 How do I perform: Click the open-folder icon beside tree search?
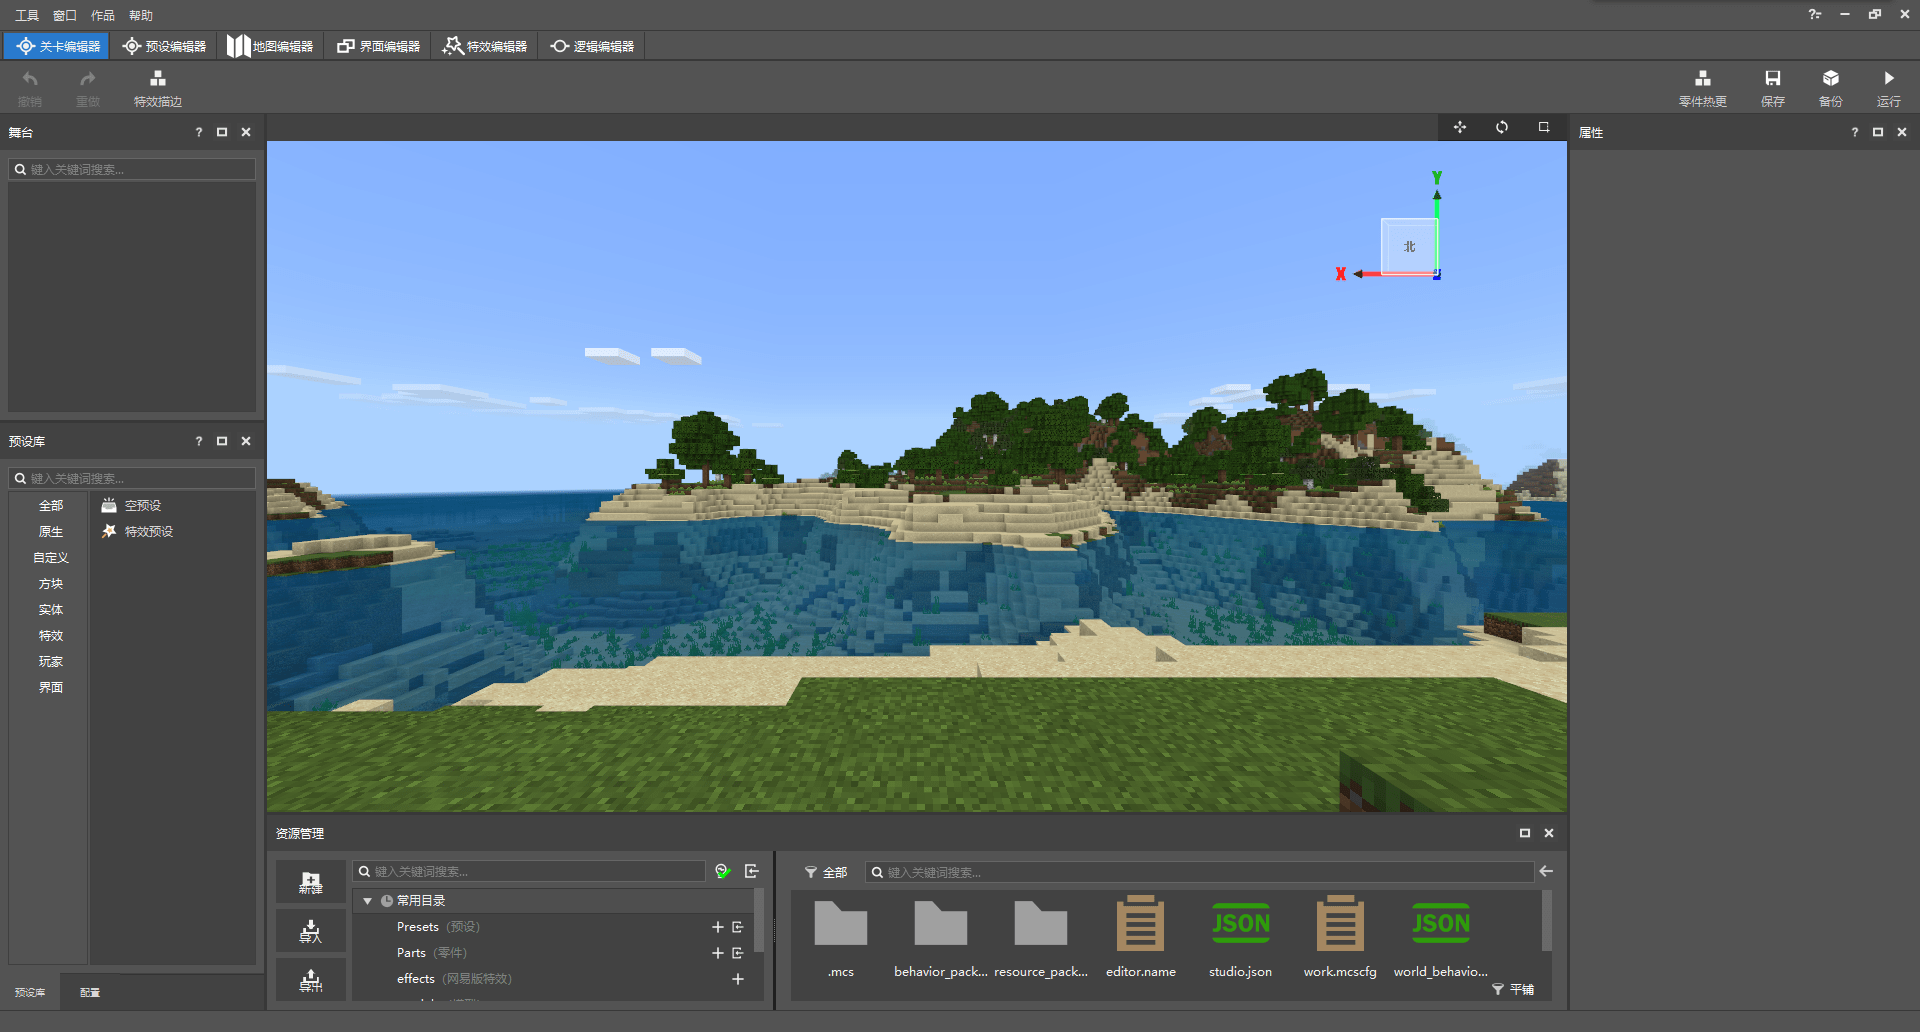(x=752, y=872)
